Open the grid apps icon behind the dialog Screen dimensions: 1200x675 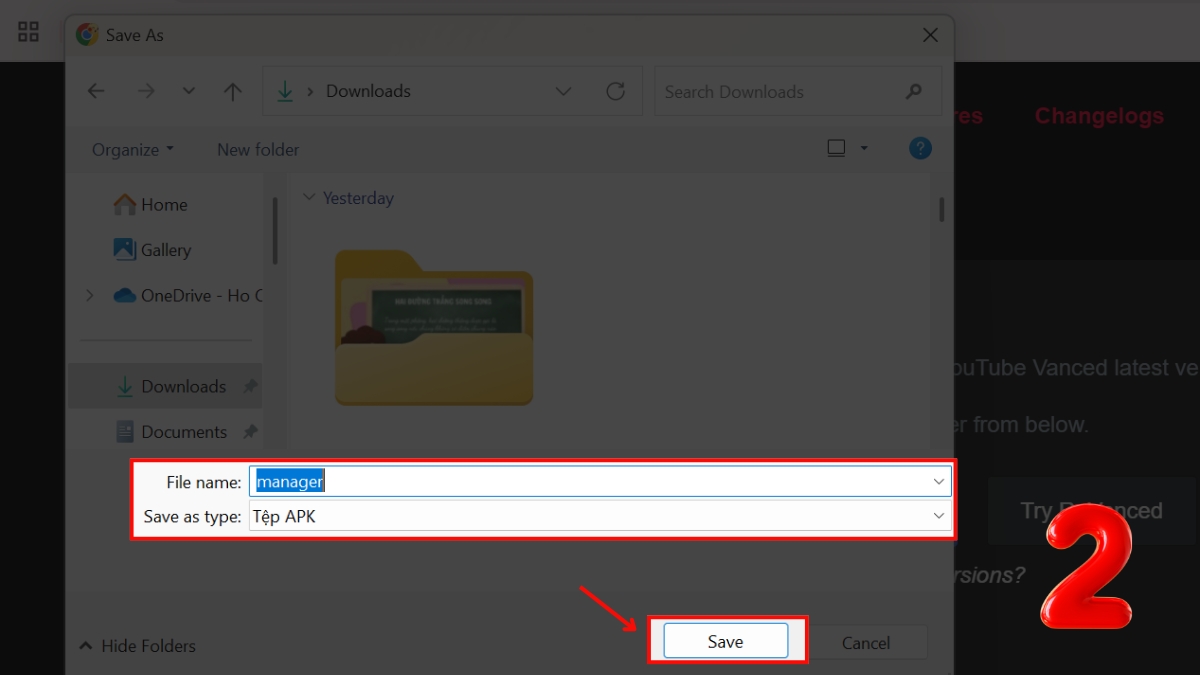(29, 32)
